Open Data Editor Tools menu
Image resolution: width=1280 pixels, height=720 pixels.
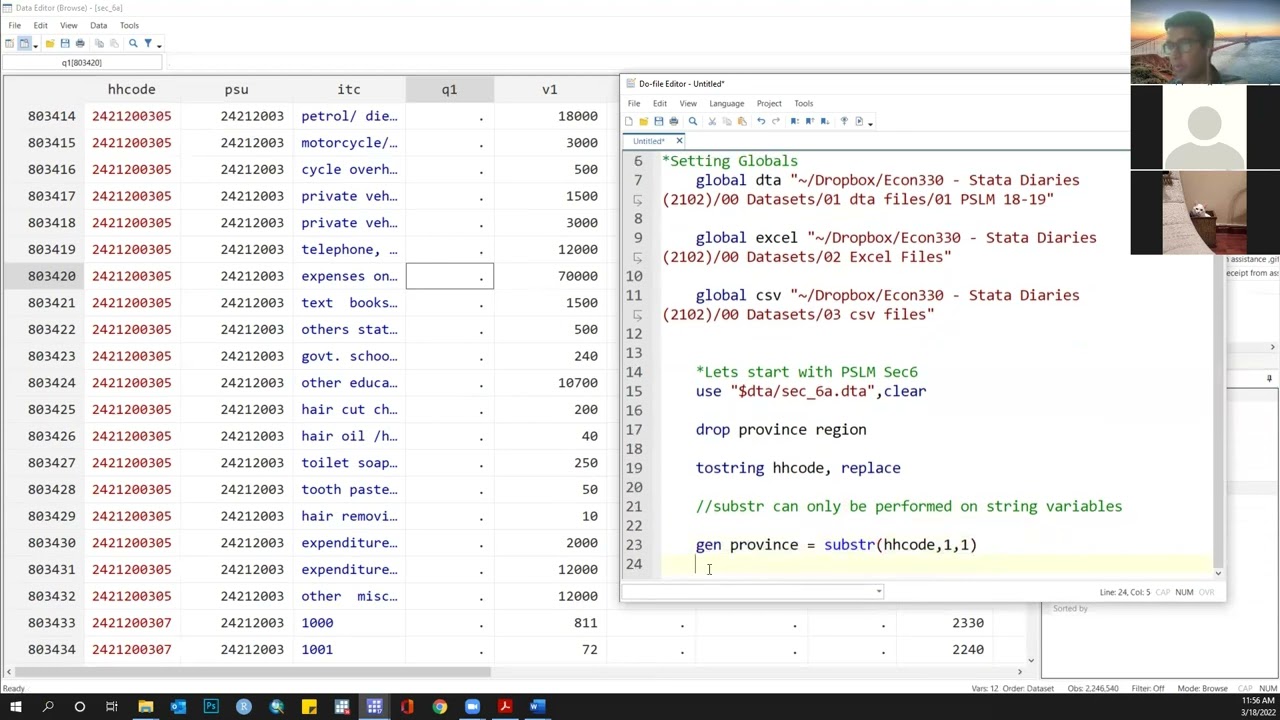[130, 25]
